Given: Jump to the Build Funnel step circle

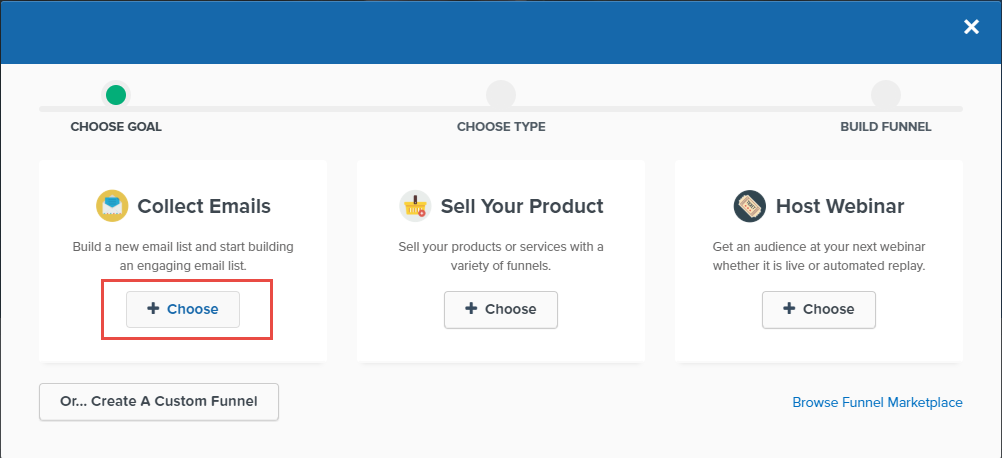Looking at the screenshot, I should click(x=885, y=95).
